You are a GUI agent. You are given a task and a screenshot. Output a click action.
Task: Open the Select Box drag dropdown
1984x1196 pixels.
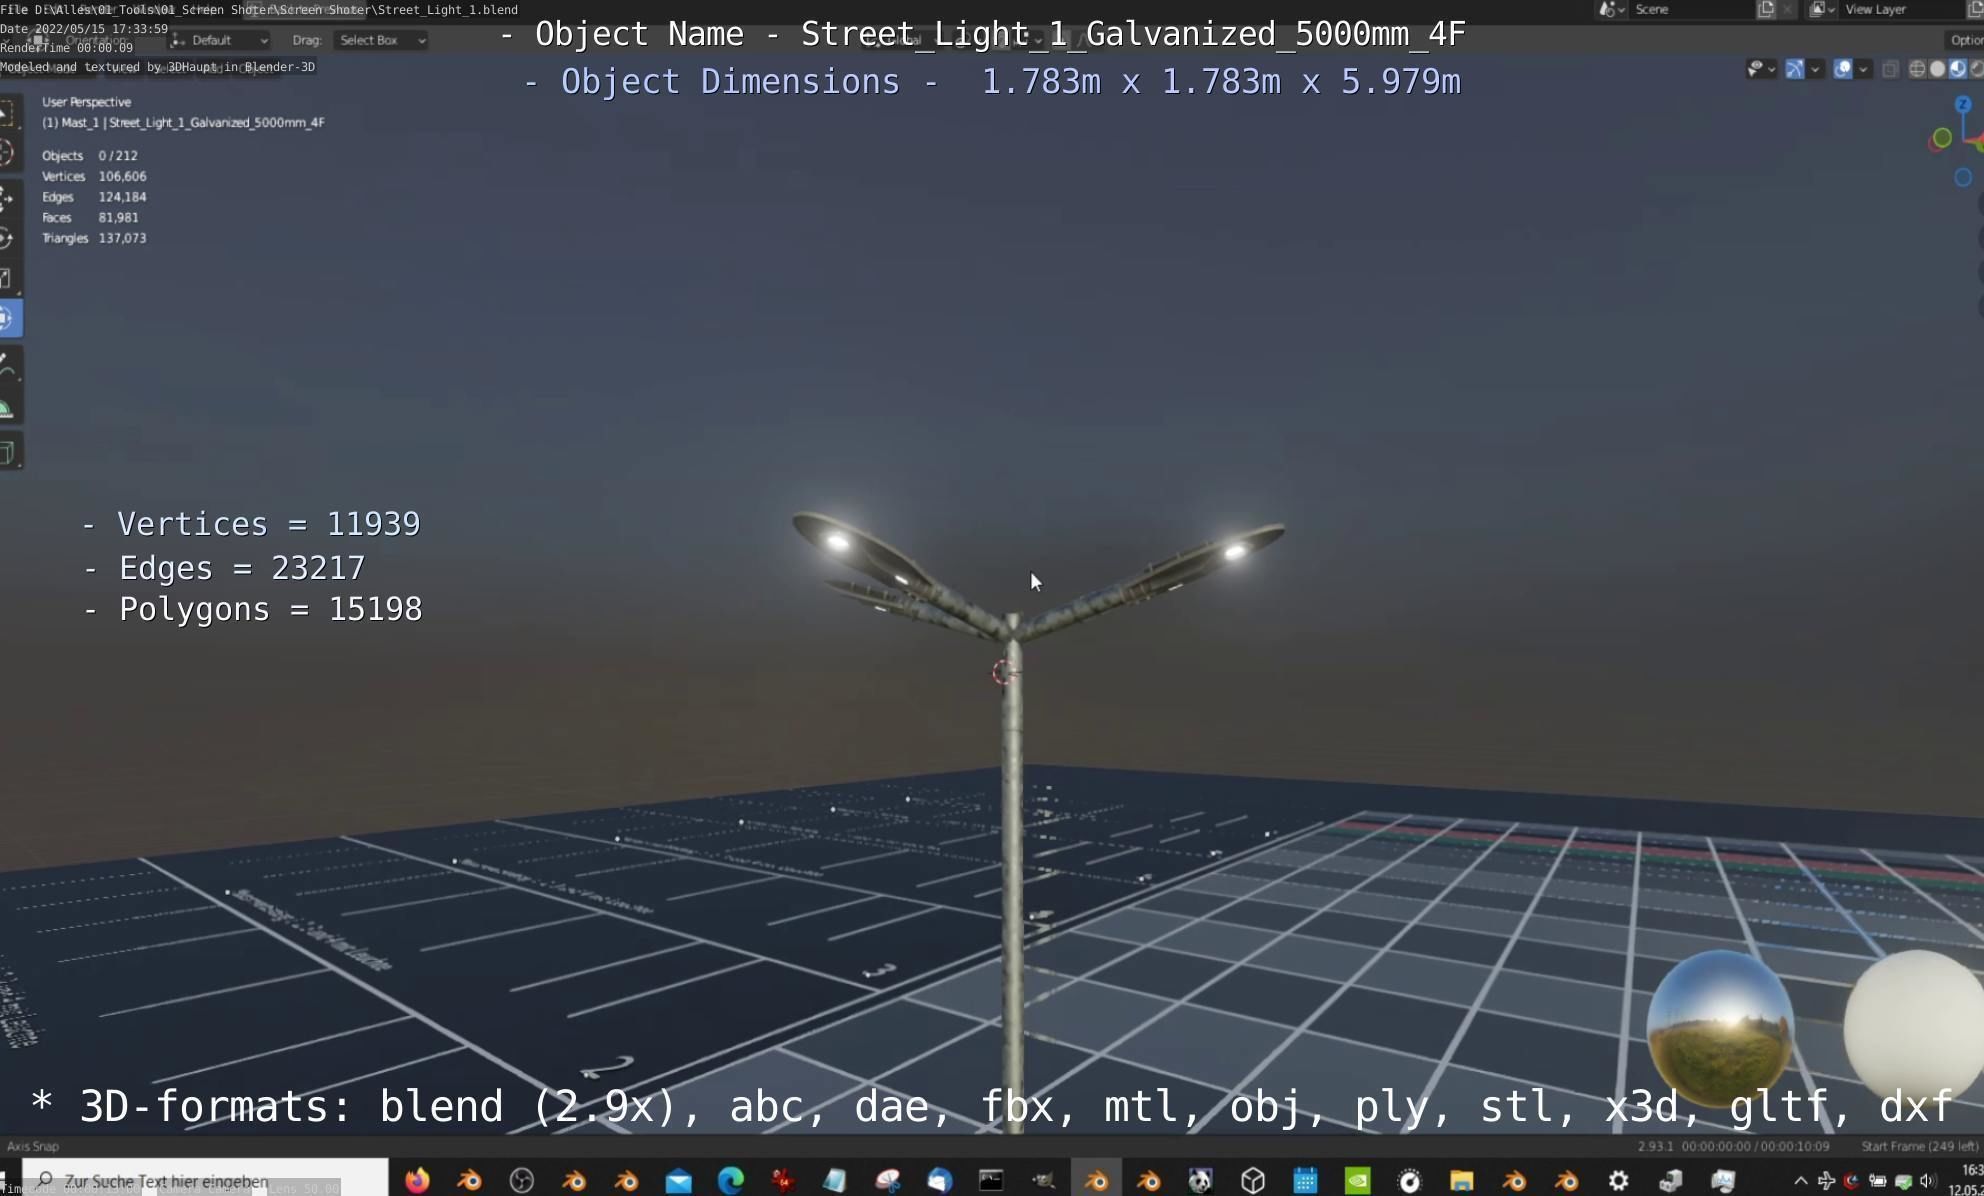click(381, 40)
